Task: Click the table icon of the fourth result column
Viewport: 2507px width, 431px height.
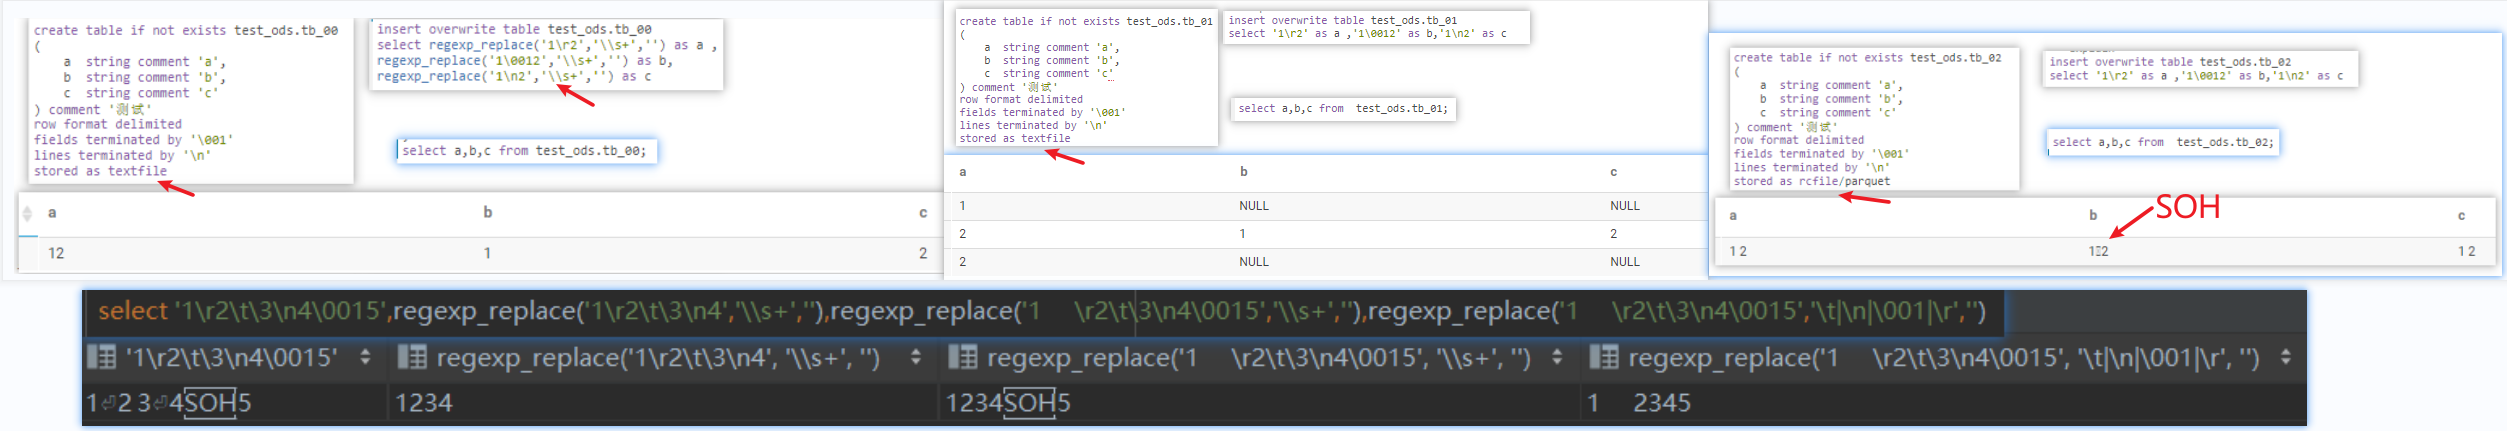Action: tap(1604, 357)
